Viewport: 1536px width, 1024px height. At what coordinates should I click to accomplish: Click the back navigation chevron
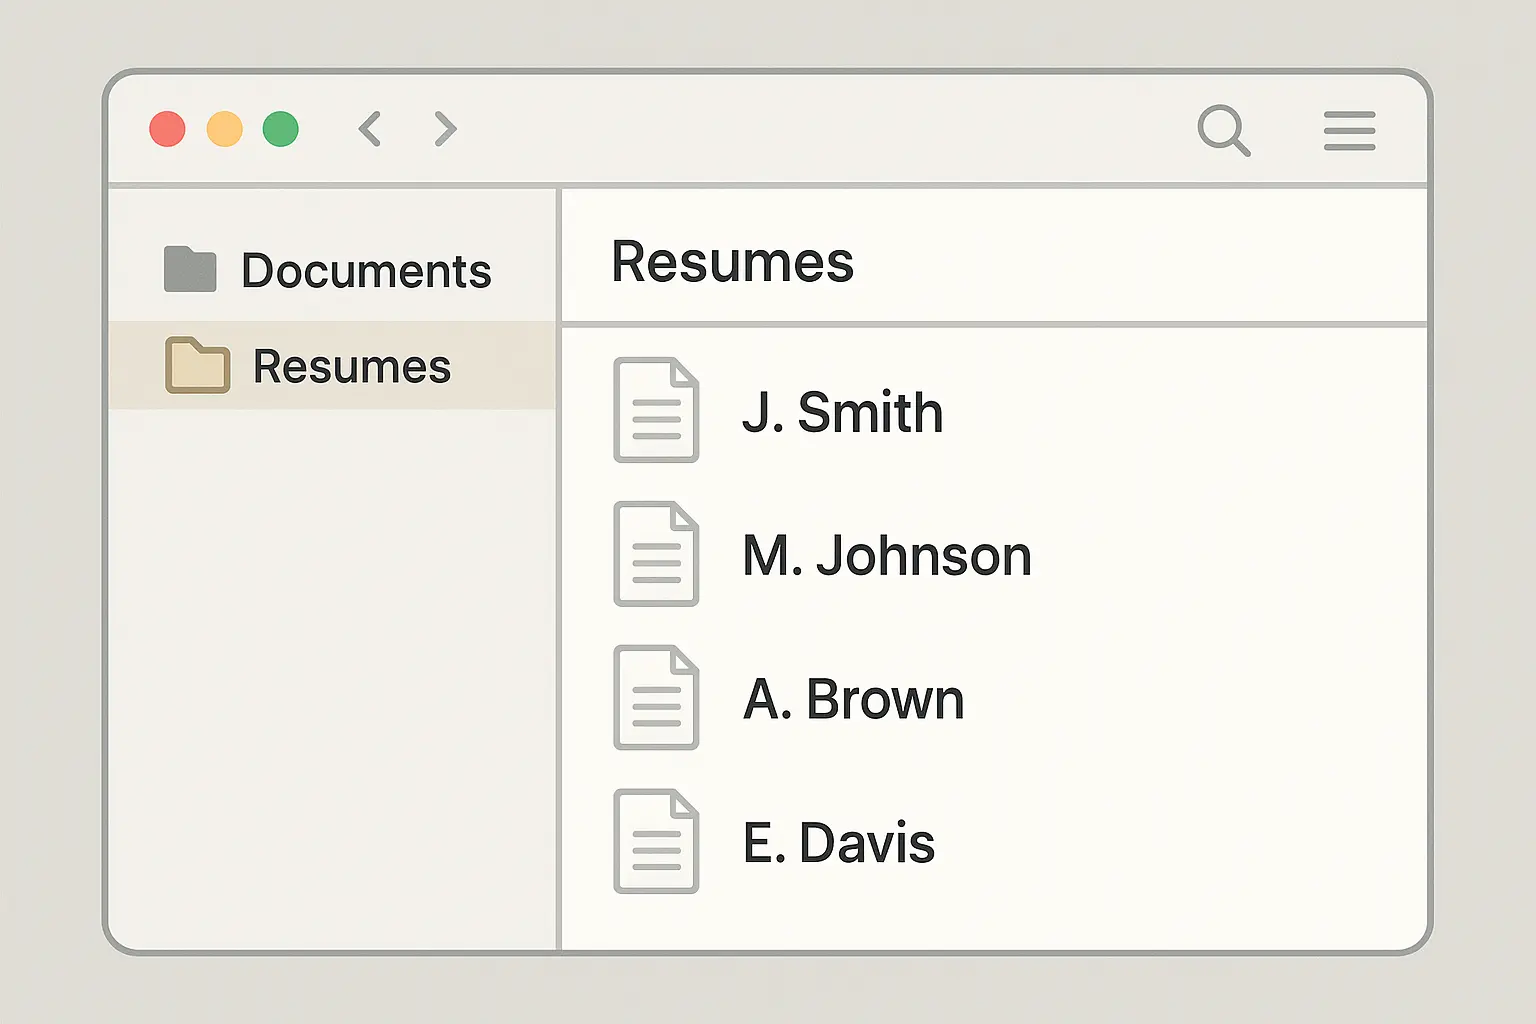370,129
